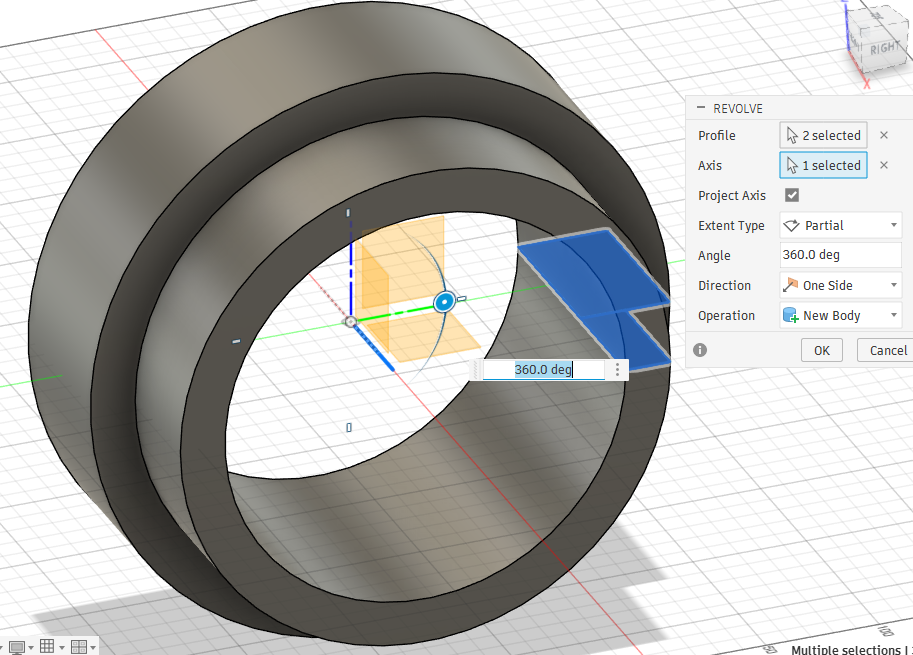Open the Direction dropdown

[841, 285]
